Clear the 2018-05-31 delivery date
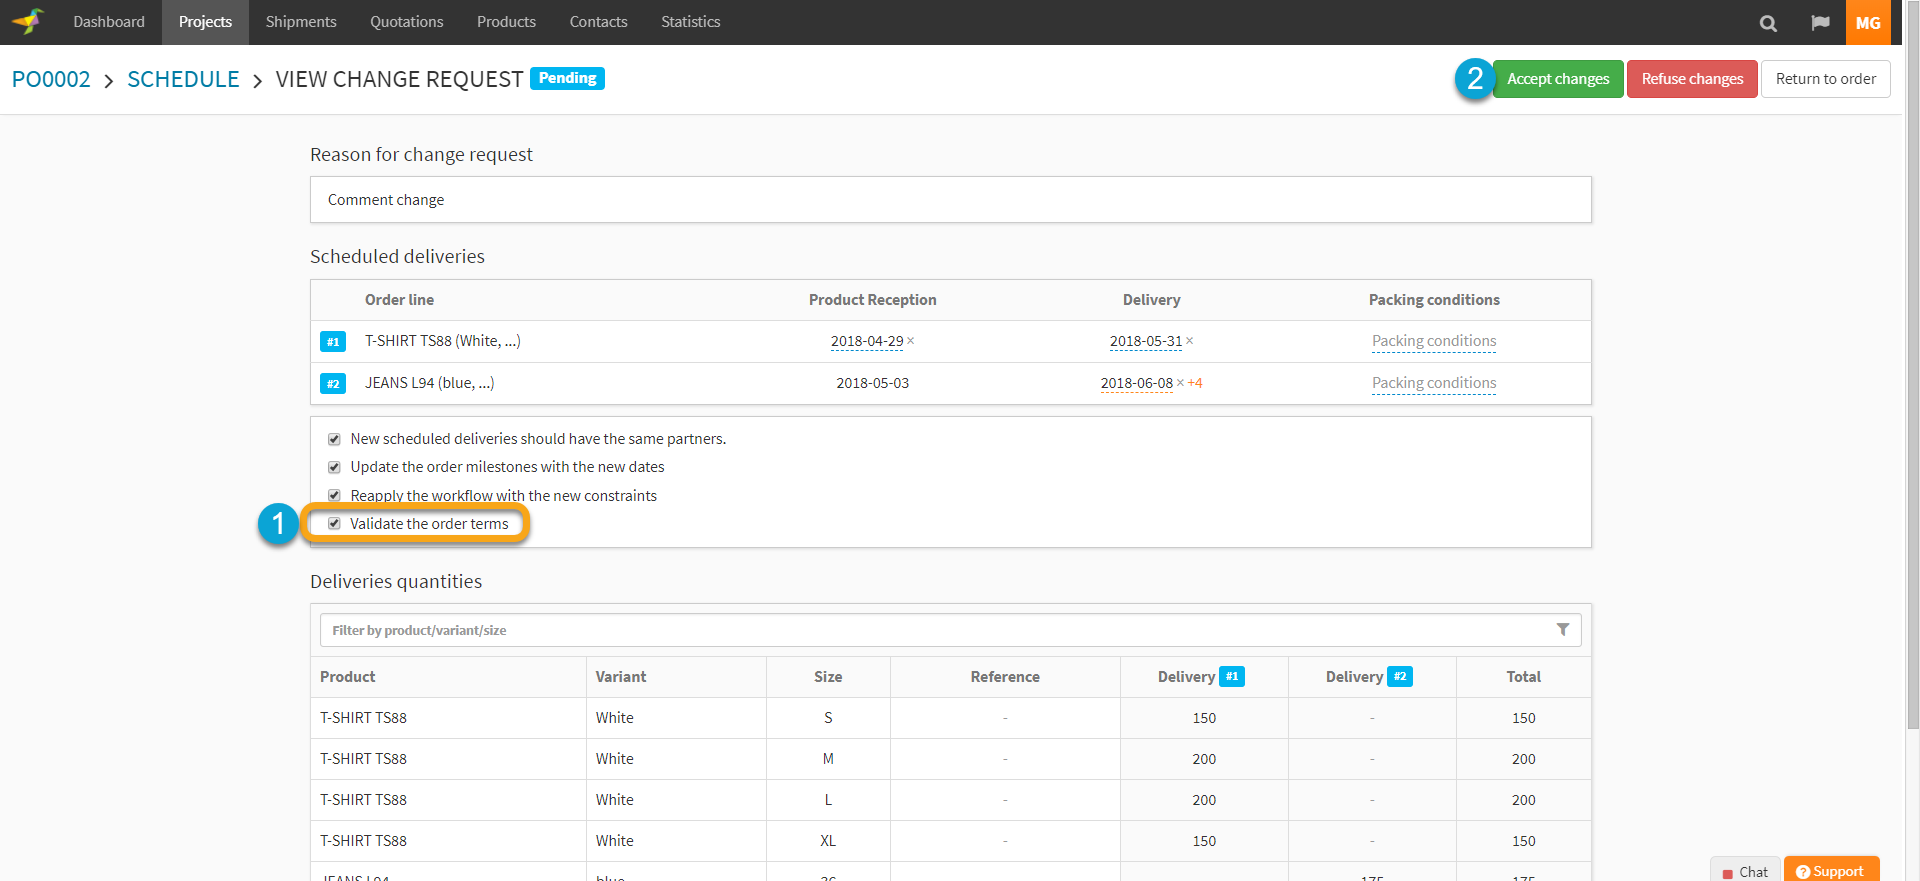This screenshot has width=1920, height=881. point(1190,342)
